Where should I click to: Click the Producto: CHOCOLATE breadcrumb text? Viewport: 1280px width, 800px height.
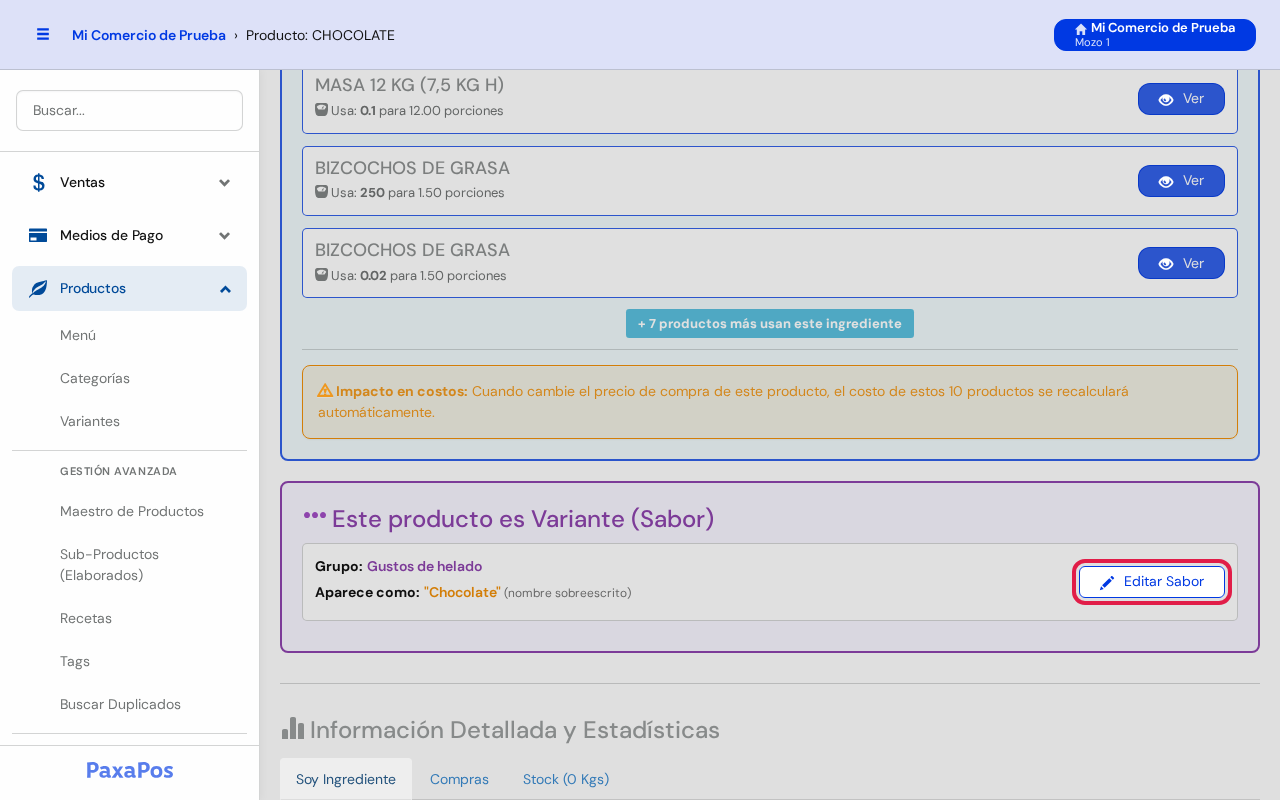point(320,35)
